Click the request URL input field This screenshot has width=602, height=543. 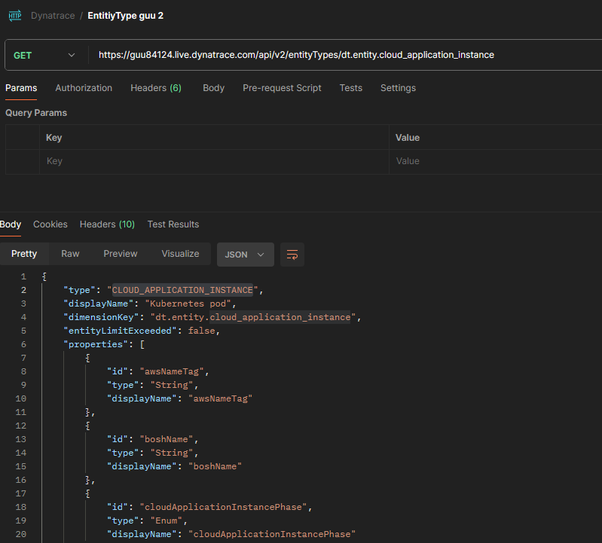click(x=340, y=55)
